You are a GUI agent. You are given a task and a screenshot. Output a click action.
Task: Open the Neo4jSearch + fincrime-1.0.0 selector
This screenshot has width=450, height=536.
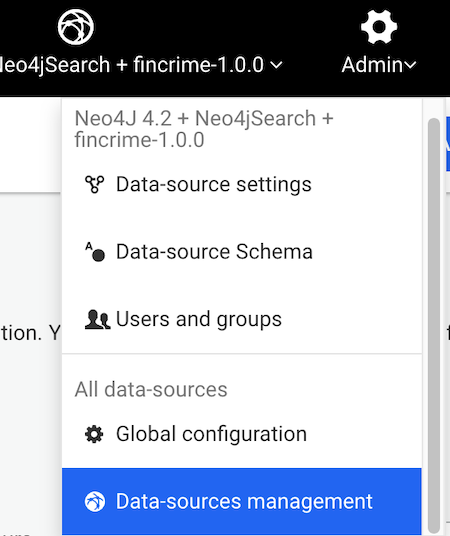pyautogui.click(x=141, y=65)
